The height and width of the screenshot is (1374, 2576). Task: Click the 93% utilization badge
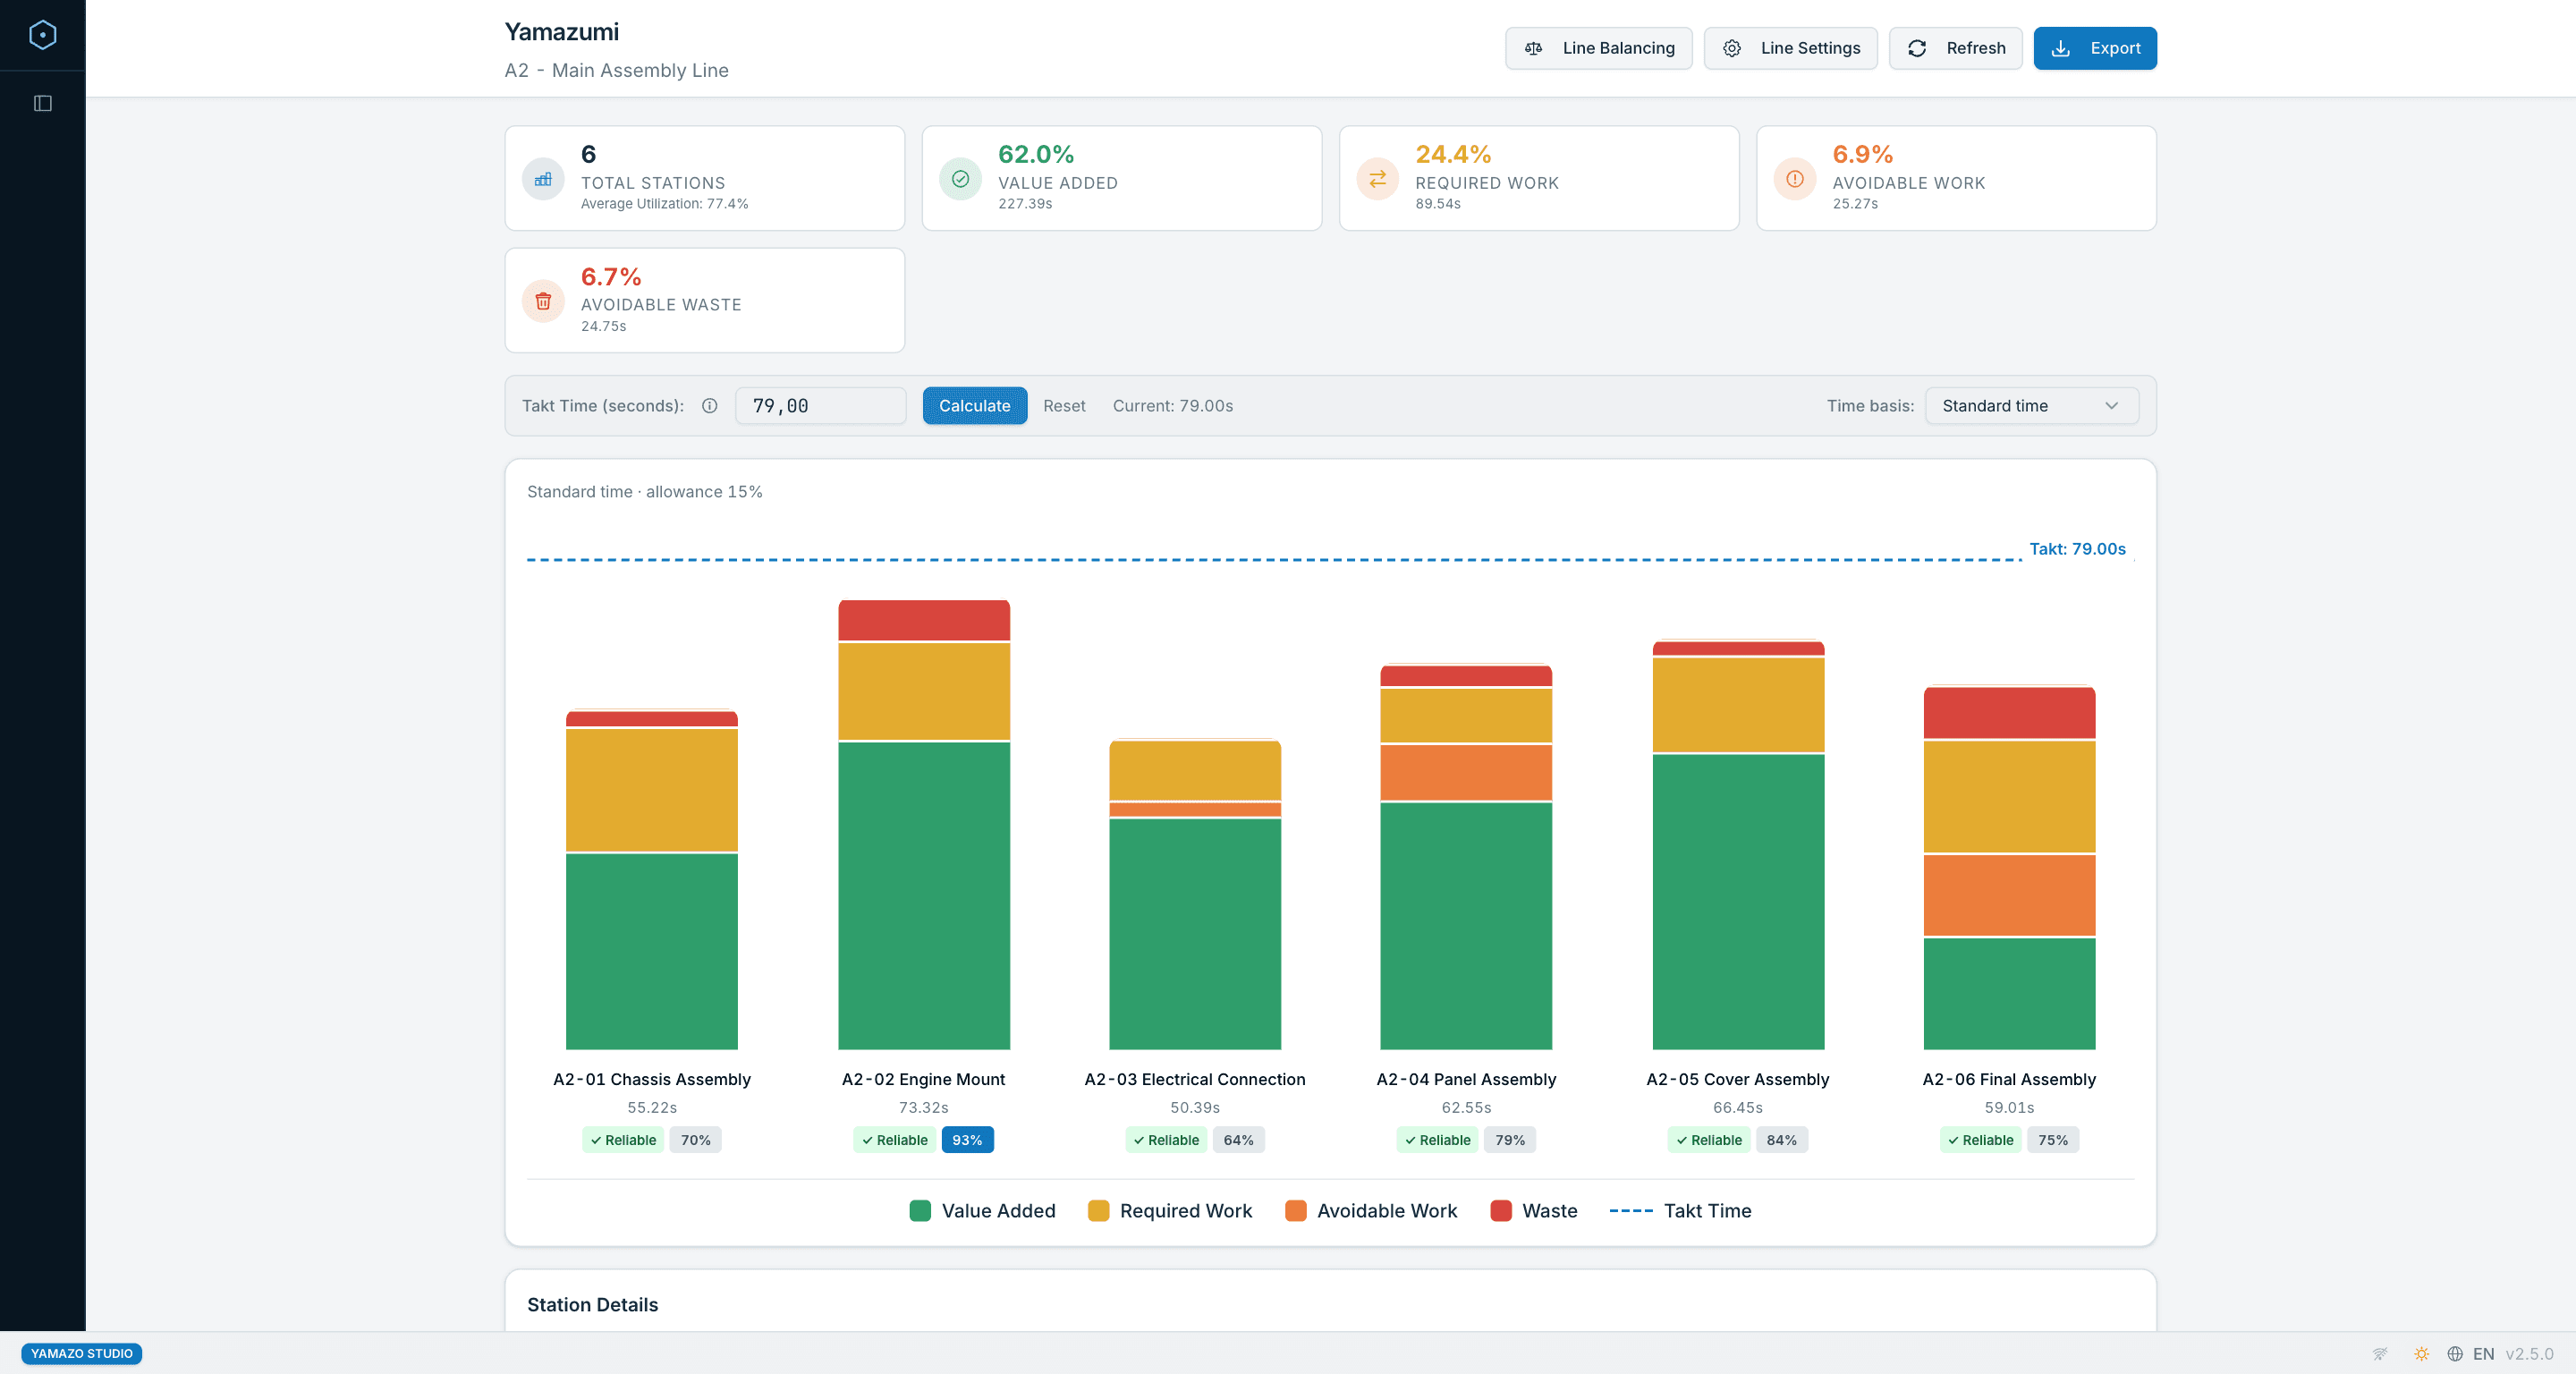[x=967, y=1140]
